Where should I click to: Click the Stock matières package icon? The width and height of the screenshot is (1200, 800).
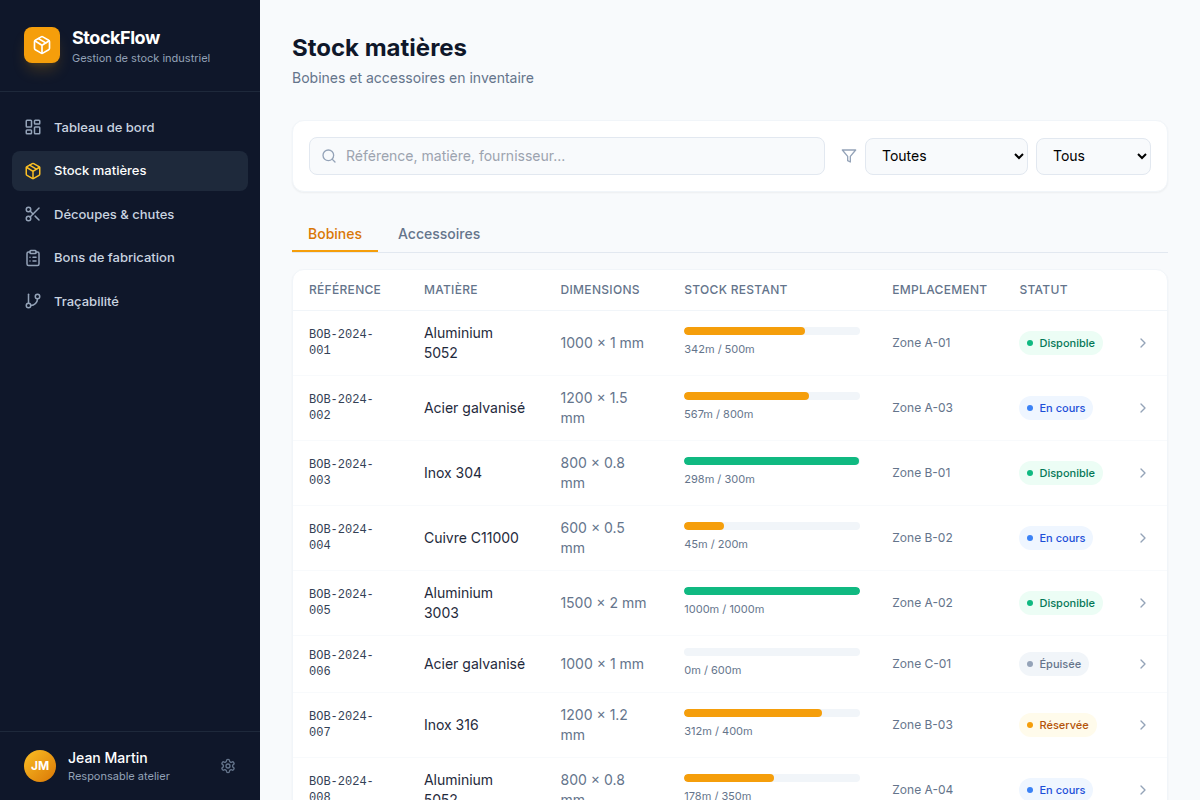pyautogui.click(x=33, y=171)
